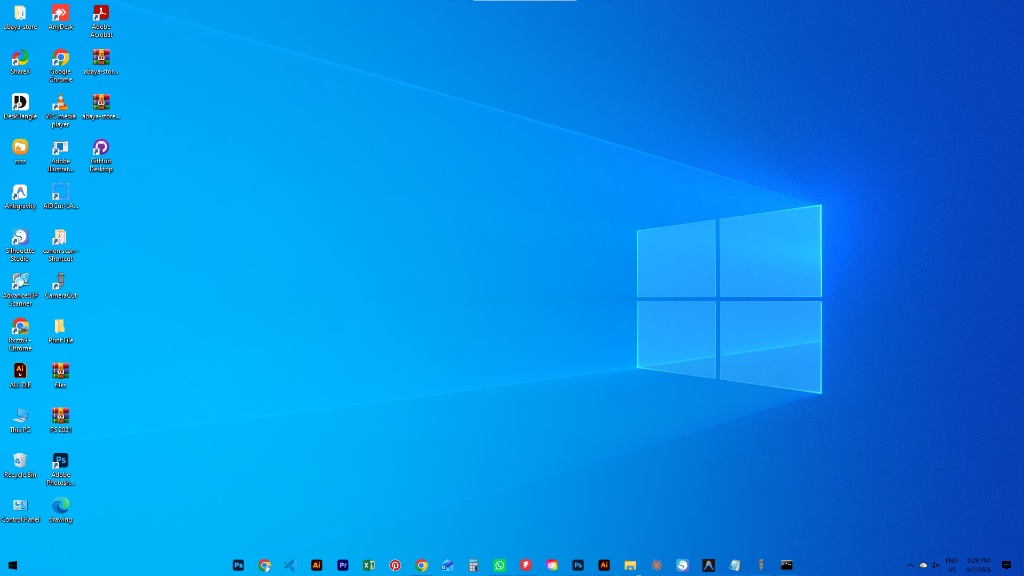Open the orange starburst taskbar app
Image resolution: width=1024 pixels, height=576 pixels.
pyautogui.click(x=656, y=566)
